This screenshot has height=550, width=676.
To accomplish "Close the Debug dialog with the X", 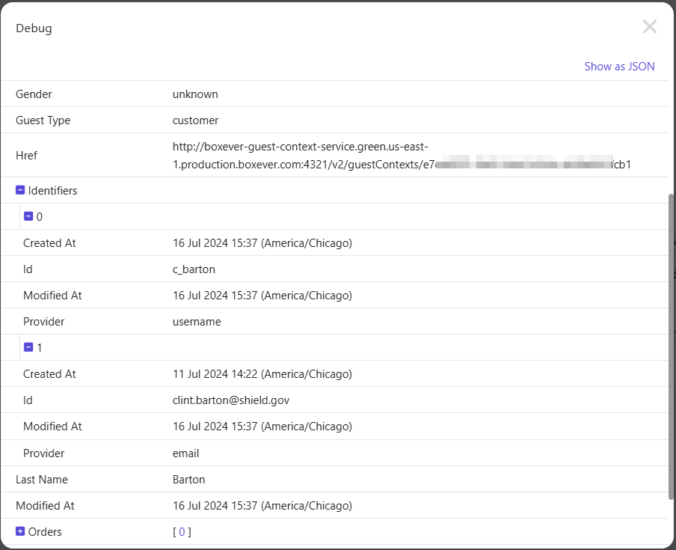I will 649,27.
